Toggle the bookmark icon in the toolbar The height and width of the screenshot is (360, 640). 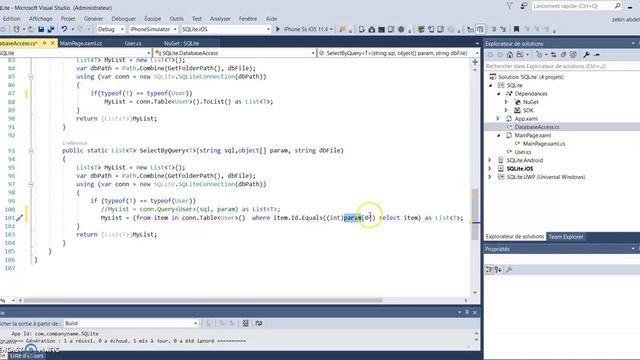[x=516, y=29]
